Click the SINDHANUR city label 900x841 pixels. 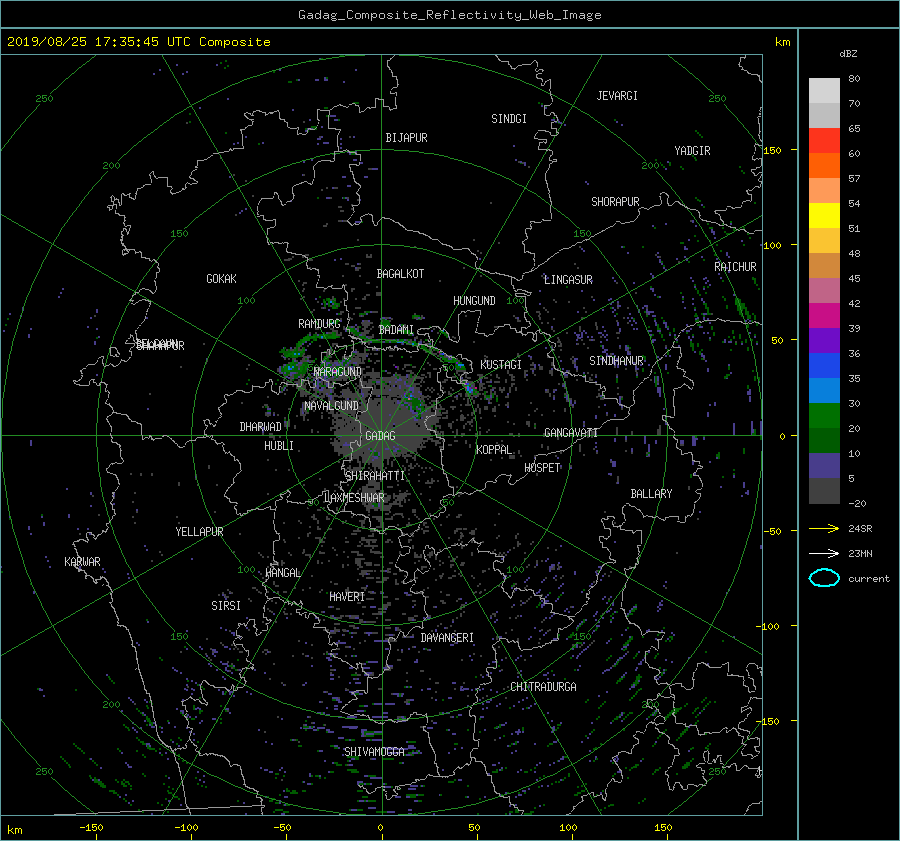click(616, 361)
